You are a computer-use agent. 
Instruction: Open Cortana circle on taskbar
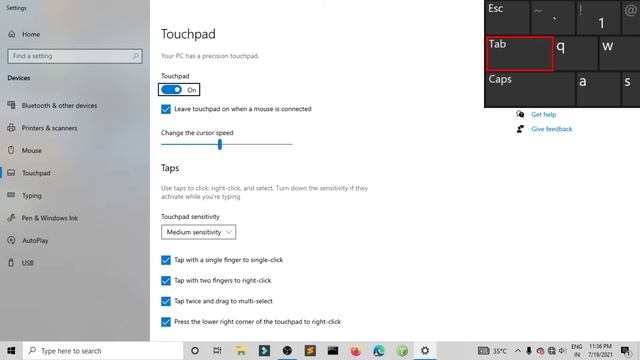click(195, 351)
